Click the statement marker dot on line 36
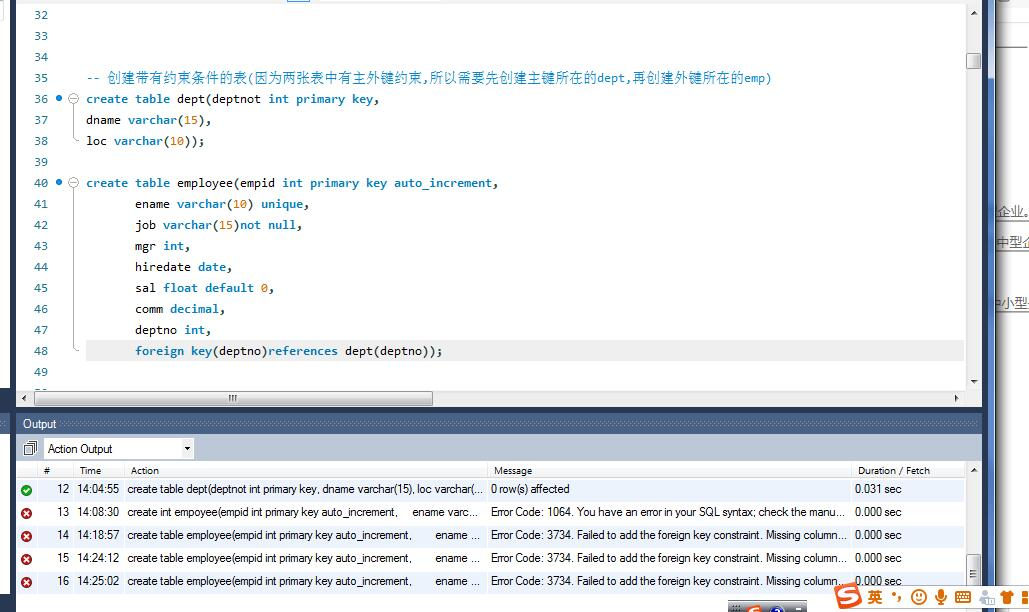The width and height of the screenshot is (1029, 612). [59, 98]
